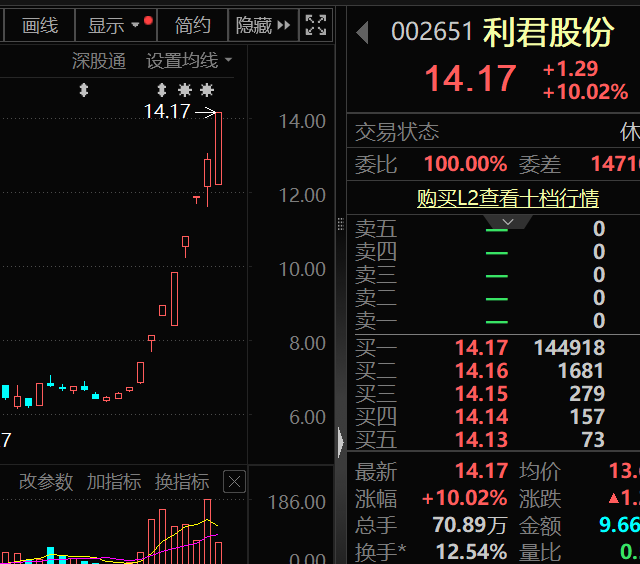Click the middle gear marker above the candlesticks
Image resolution: width=640 pixels, height=564 pixels.
coord(185,90)
